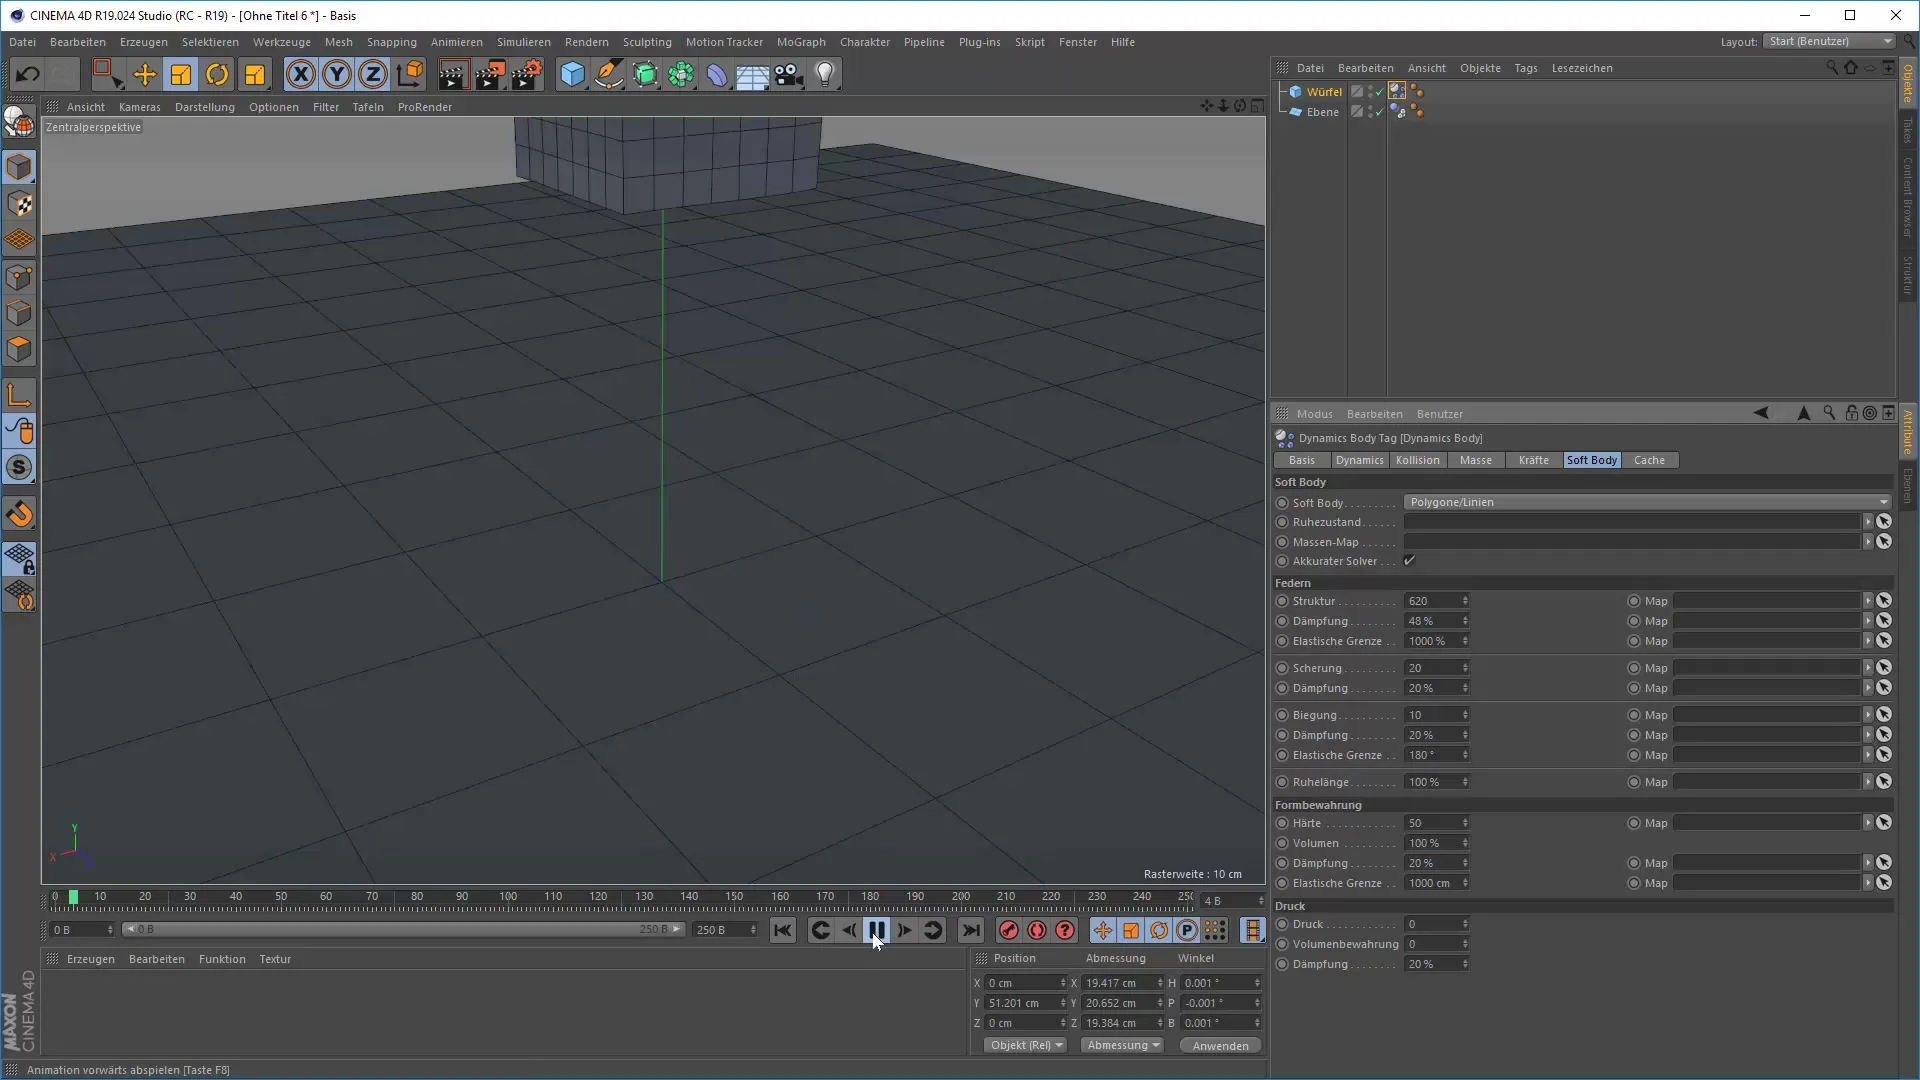
Task: Toggle X axis lock icon
Action: point(300,74)
